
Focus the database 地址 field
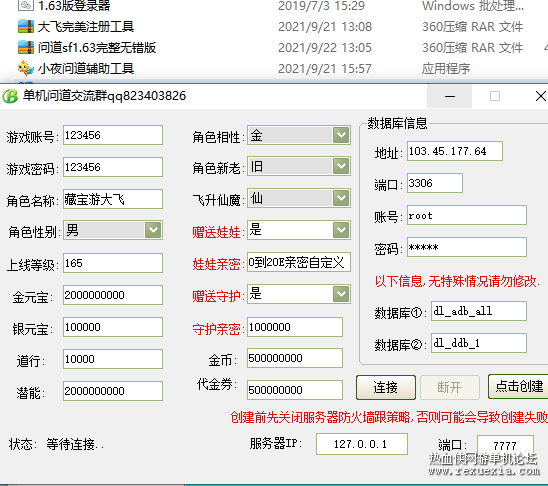[x=455, y=151]
